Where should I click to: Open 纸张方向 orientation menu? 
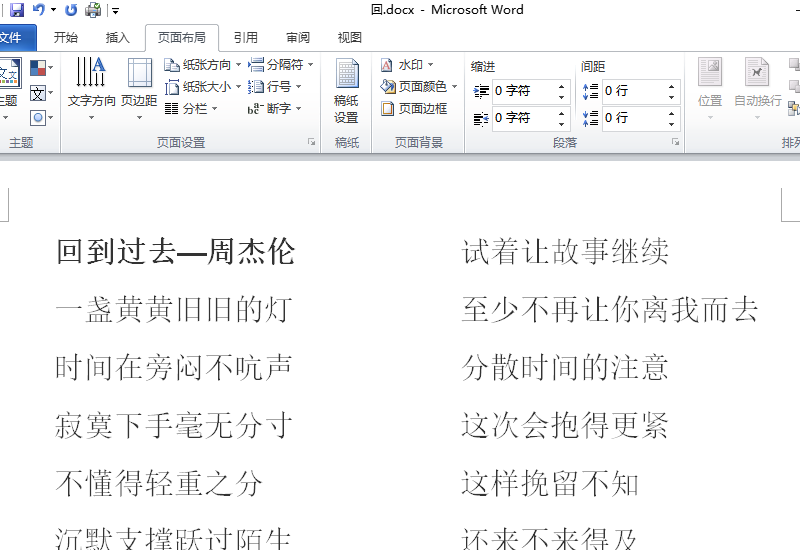[203, 65]
